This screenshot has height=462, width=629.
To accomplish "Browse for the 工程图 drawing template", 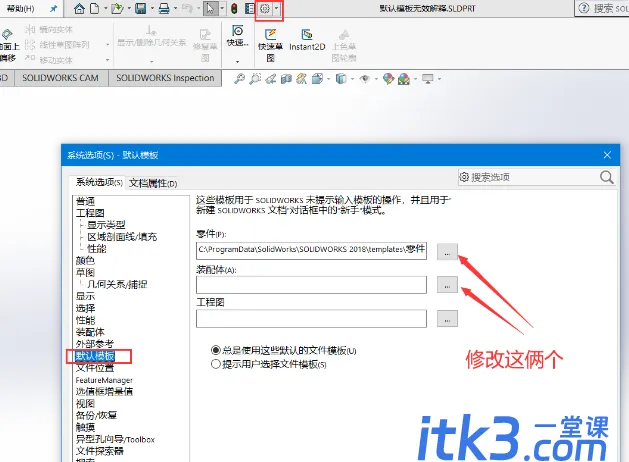I will click(x=447, y=318).
